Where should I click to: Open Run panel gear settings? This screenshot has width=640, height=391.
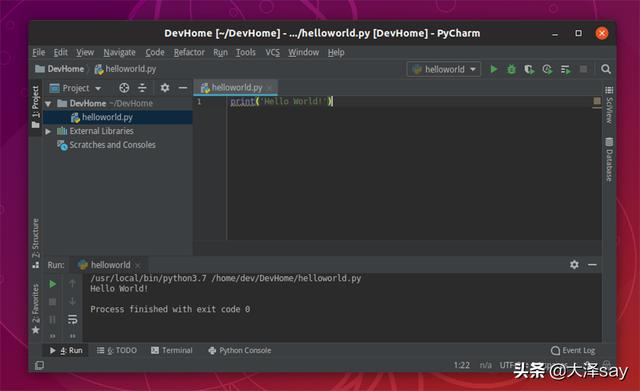coord(574,264)
